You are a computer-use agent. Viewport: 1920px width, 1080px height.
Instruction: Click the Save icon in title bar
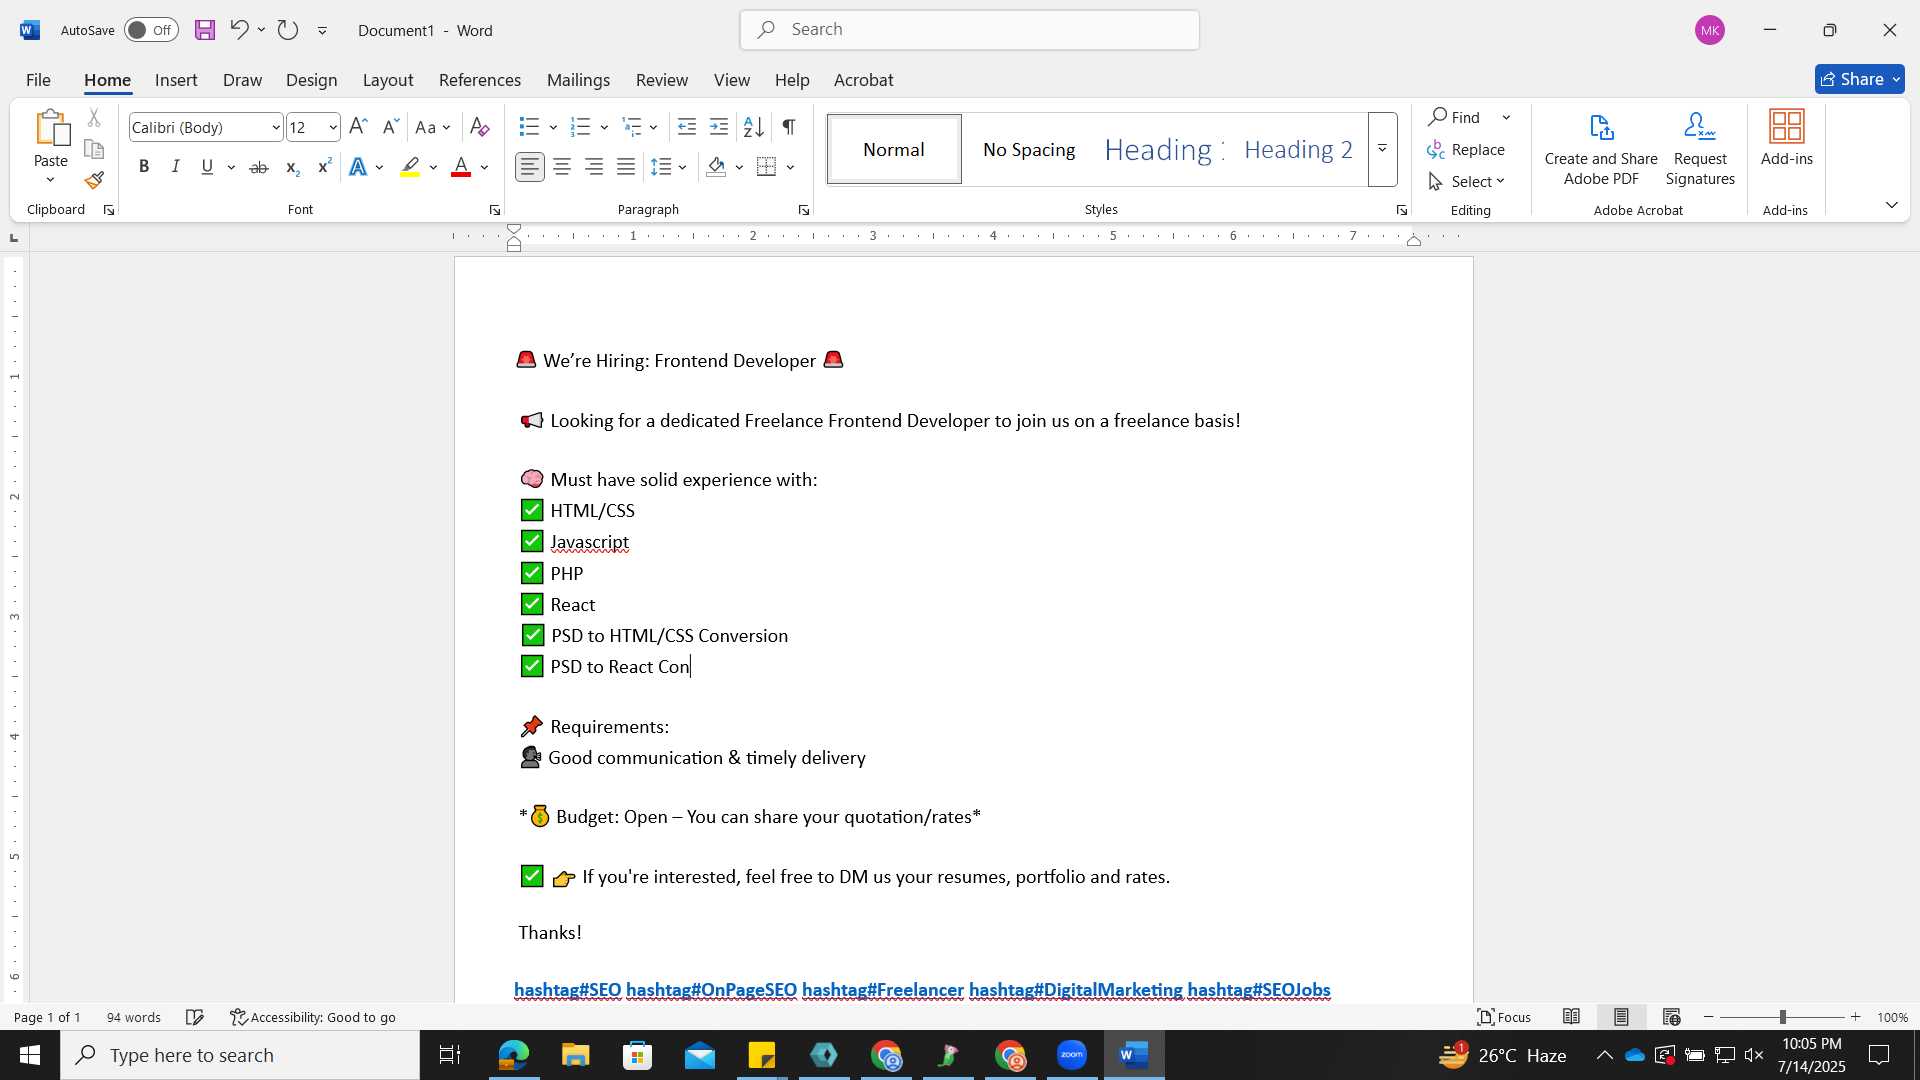point(205,30)
